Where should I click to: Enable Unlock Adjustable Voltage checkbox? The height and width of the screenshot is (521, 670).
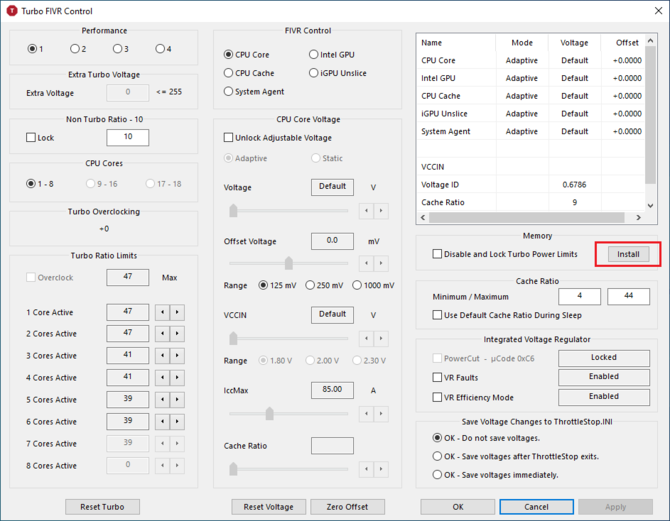[229, 138]
